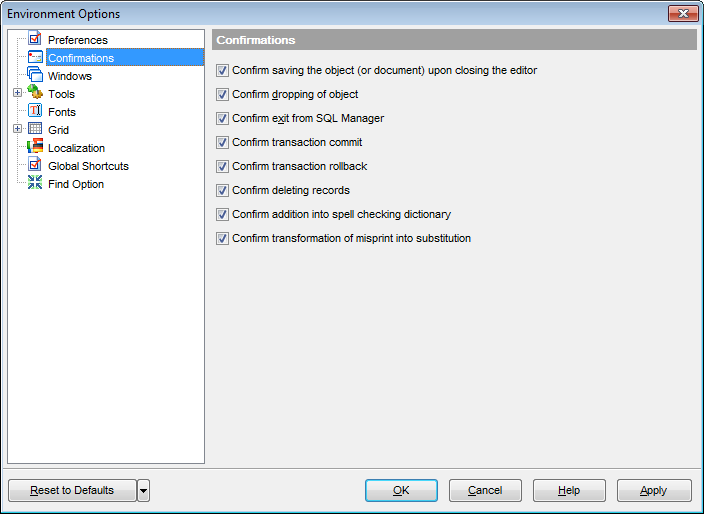The image size is (704, 514).
Task: Click the Global Shortcuts icon
Action: tap(35, 164)
